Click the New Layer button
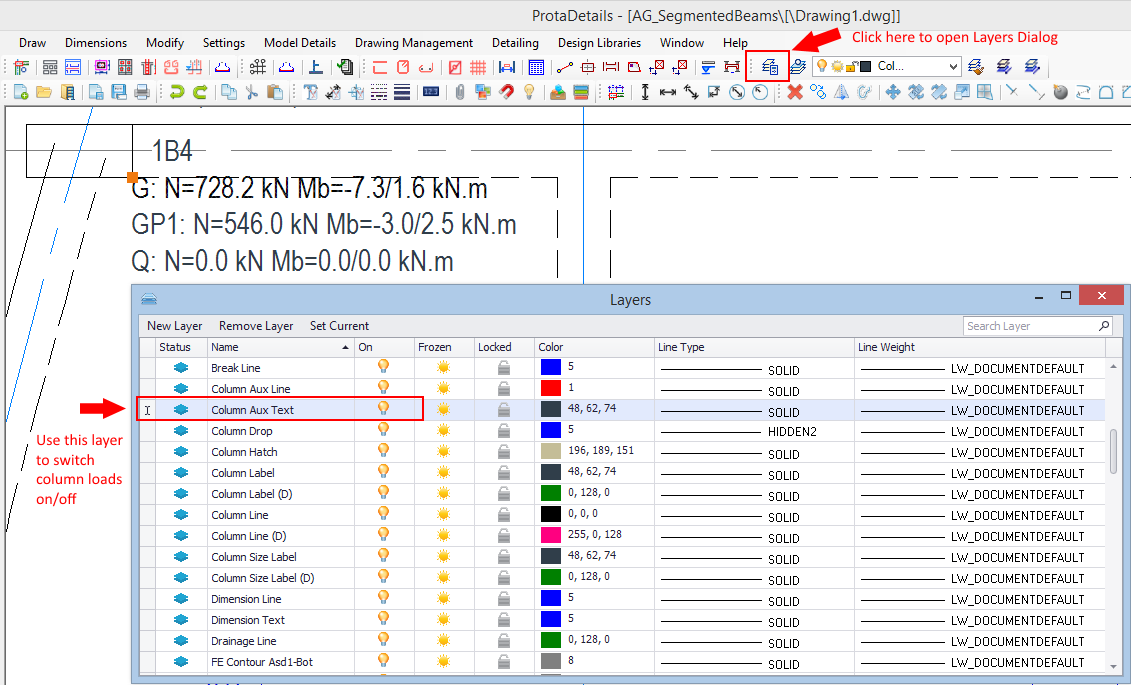 174,326
